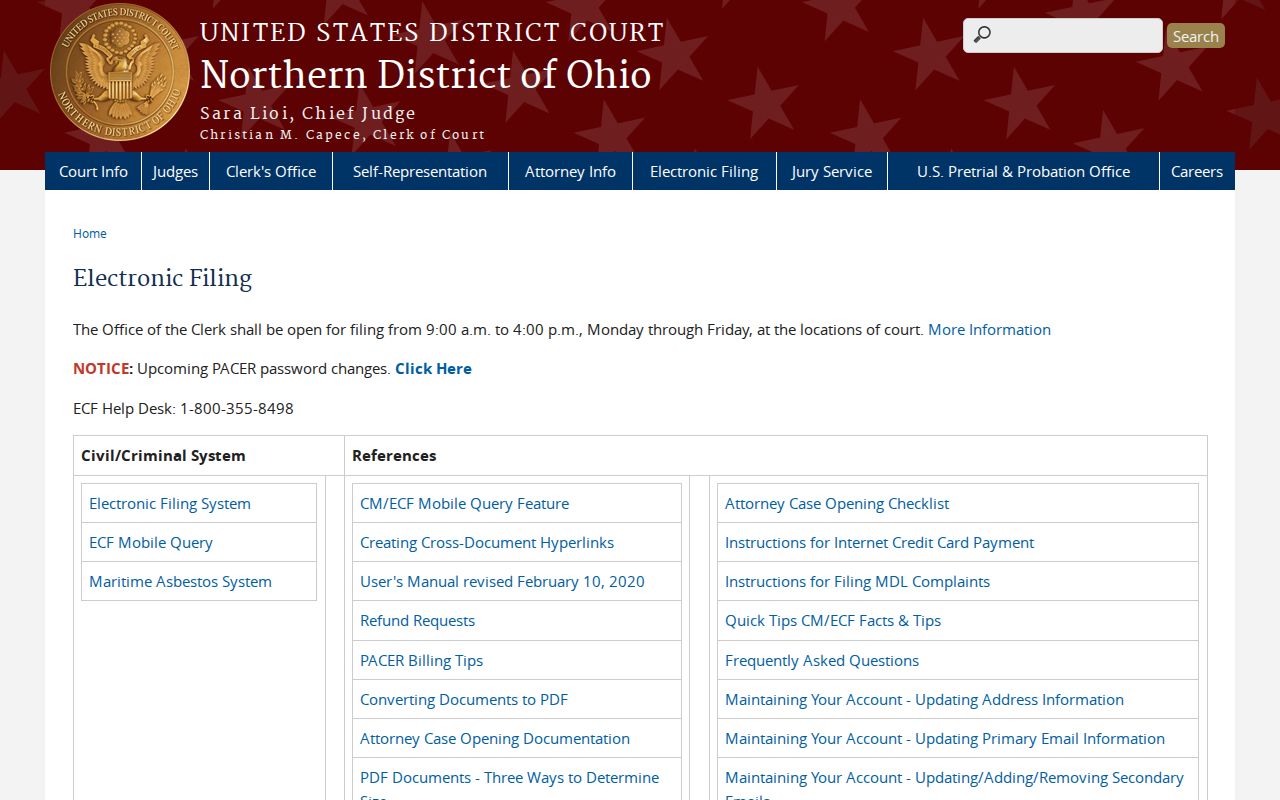Viewport: 1280px width, 800px height.
Task: Open CM/ECF Mobile Query Feature reference
Action: tap(464, 503)
